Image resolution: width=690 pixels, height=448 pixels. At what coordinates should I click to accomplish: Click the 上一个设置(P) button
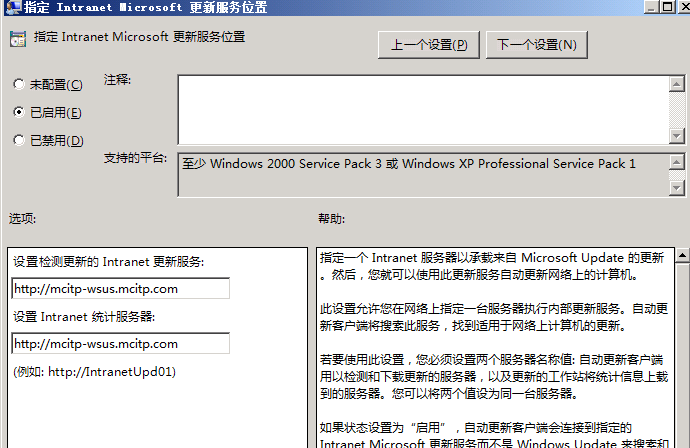click(x=429, y=45)
